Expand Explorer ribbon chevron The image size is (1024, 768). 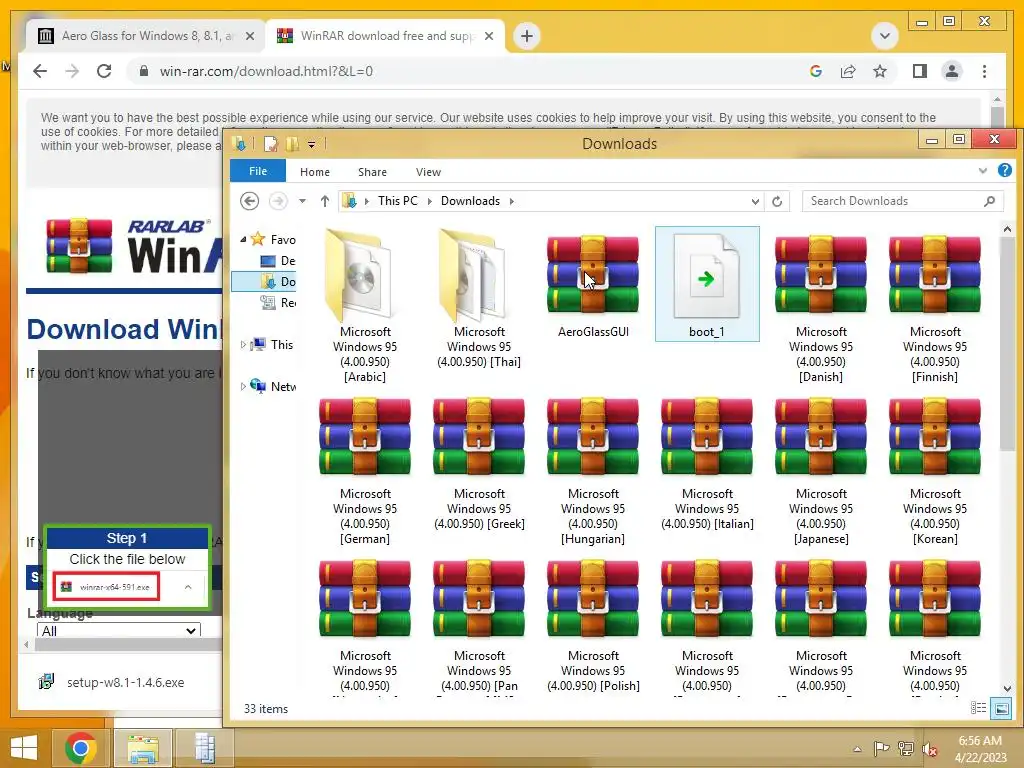pyautogui.click(x=983, y=171)
